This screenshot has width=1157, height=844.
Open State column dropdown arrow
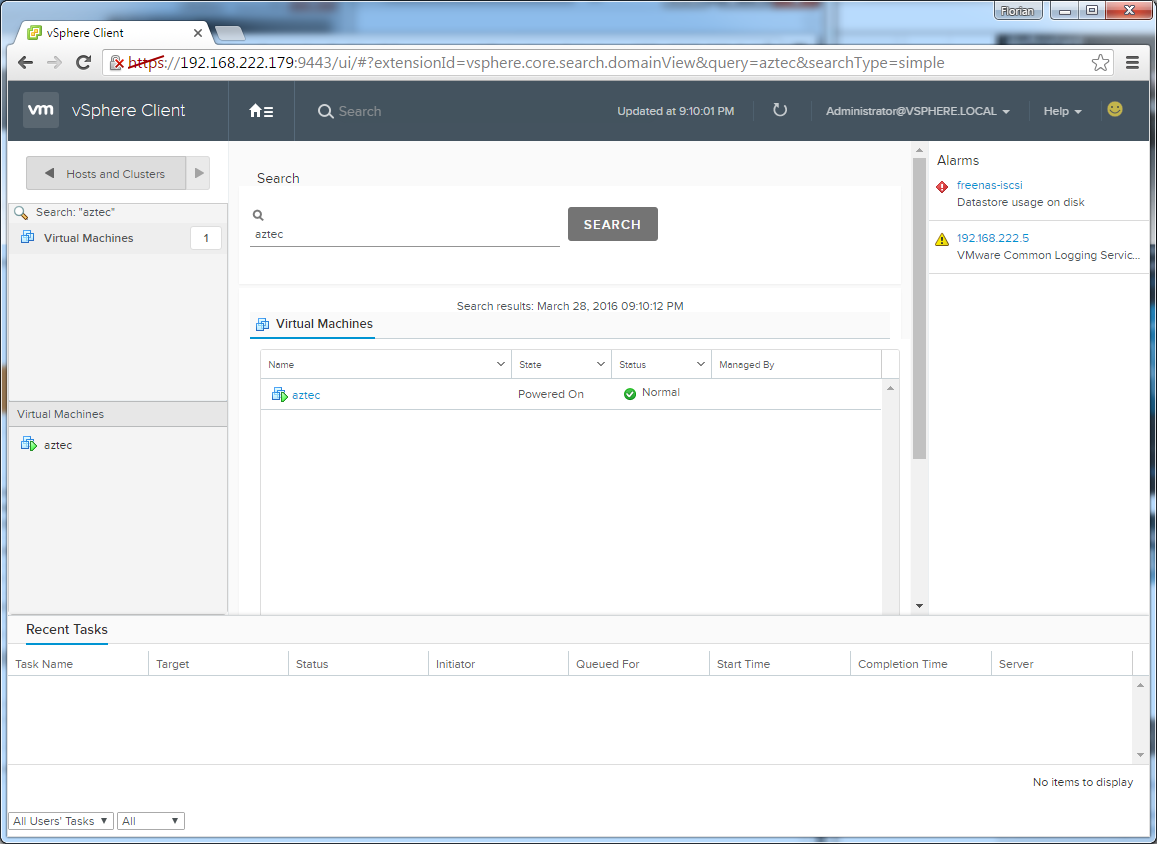[x=601, y=364]
